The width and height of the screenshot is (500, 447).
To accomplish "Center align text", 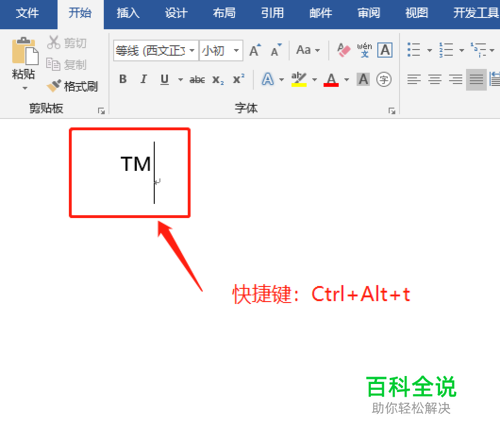I will 435,79.
